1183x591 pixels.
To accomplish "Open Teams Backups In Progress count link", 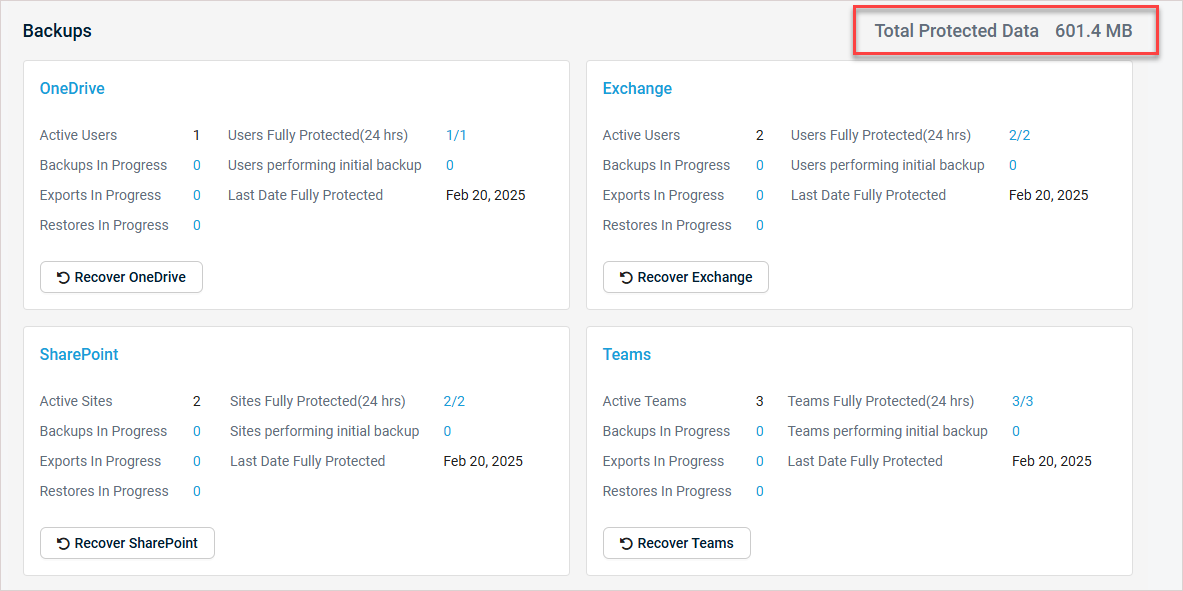I will [760, 431].
